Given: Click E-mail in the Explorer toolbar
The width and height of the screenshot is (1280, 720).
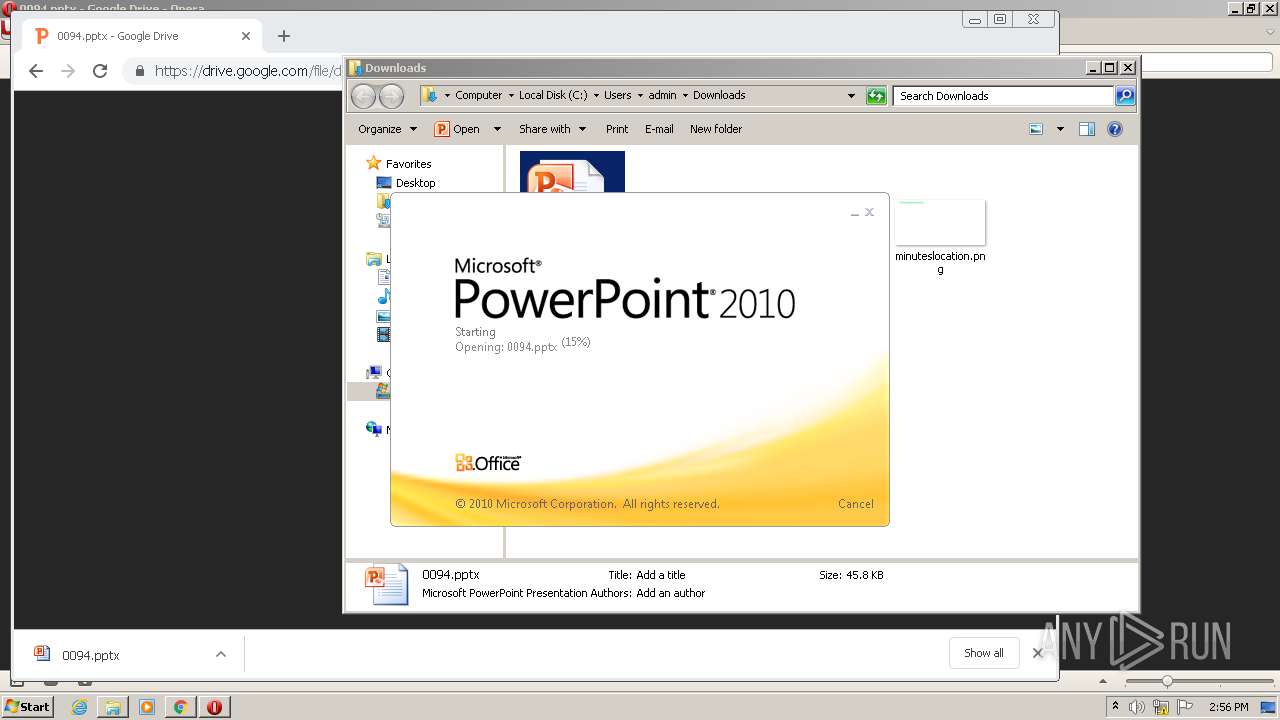Looking at the screenshot, I should point(659,129).
